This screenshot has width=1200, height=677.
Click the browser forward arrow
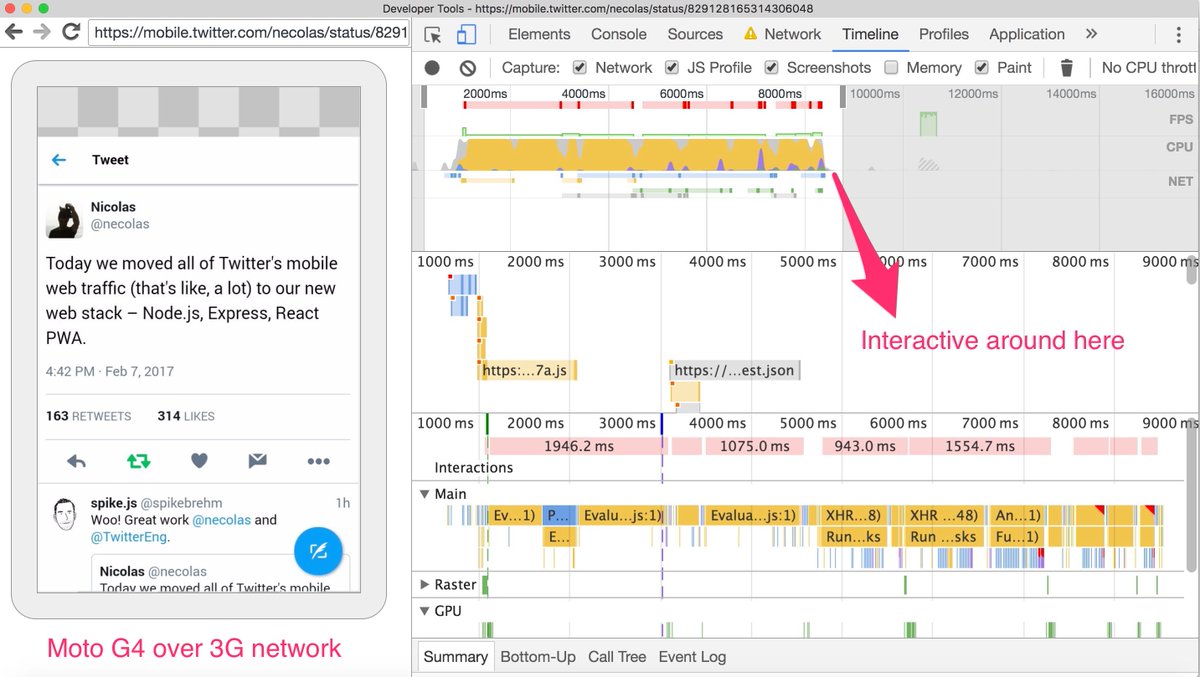[x=42, y=32]
